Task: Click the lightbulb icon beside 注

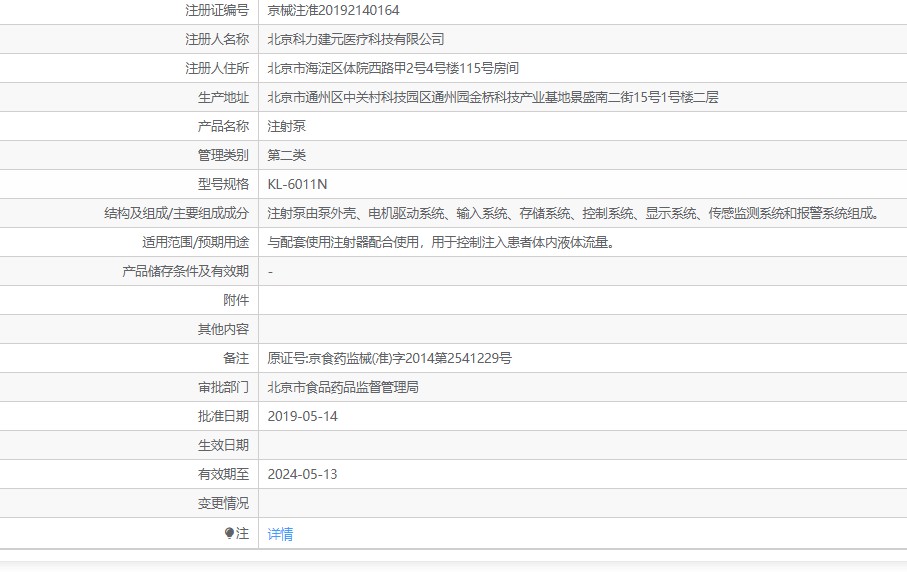Action: pyautogui.click(x=229, y=533)
